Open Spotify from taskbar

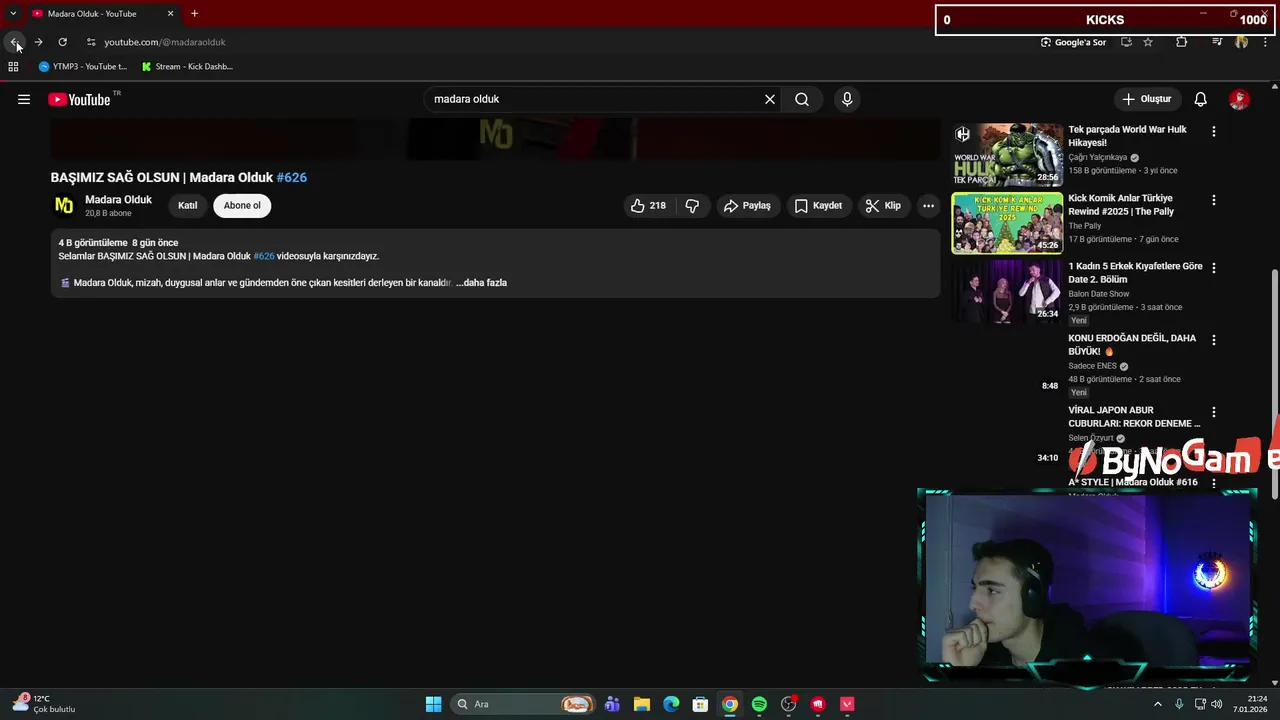[x=759, y=704]
